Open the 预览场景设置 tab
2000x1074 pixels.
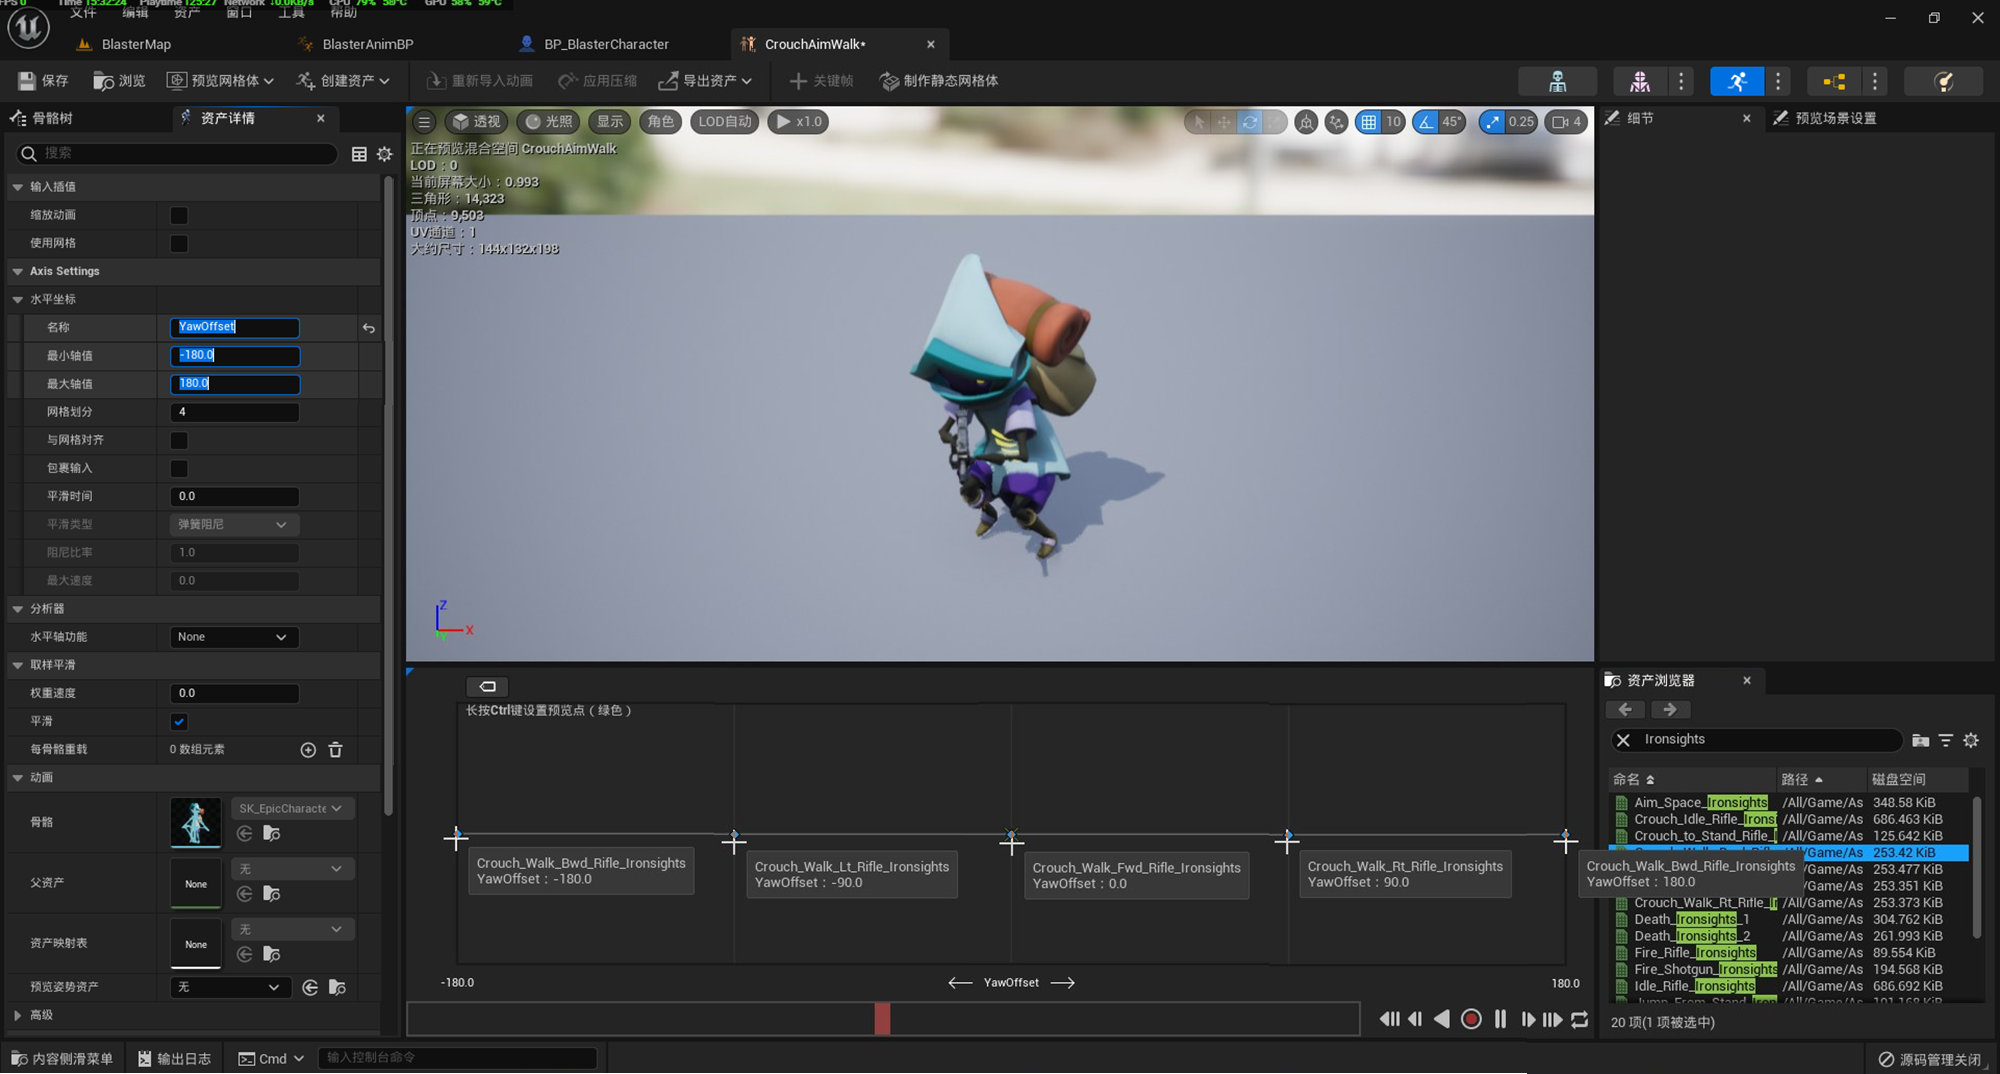point(1825,118)
